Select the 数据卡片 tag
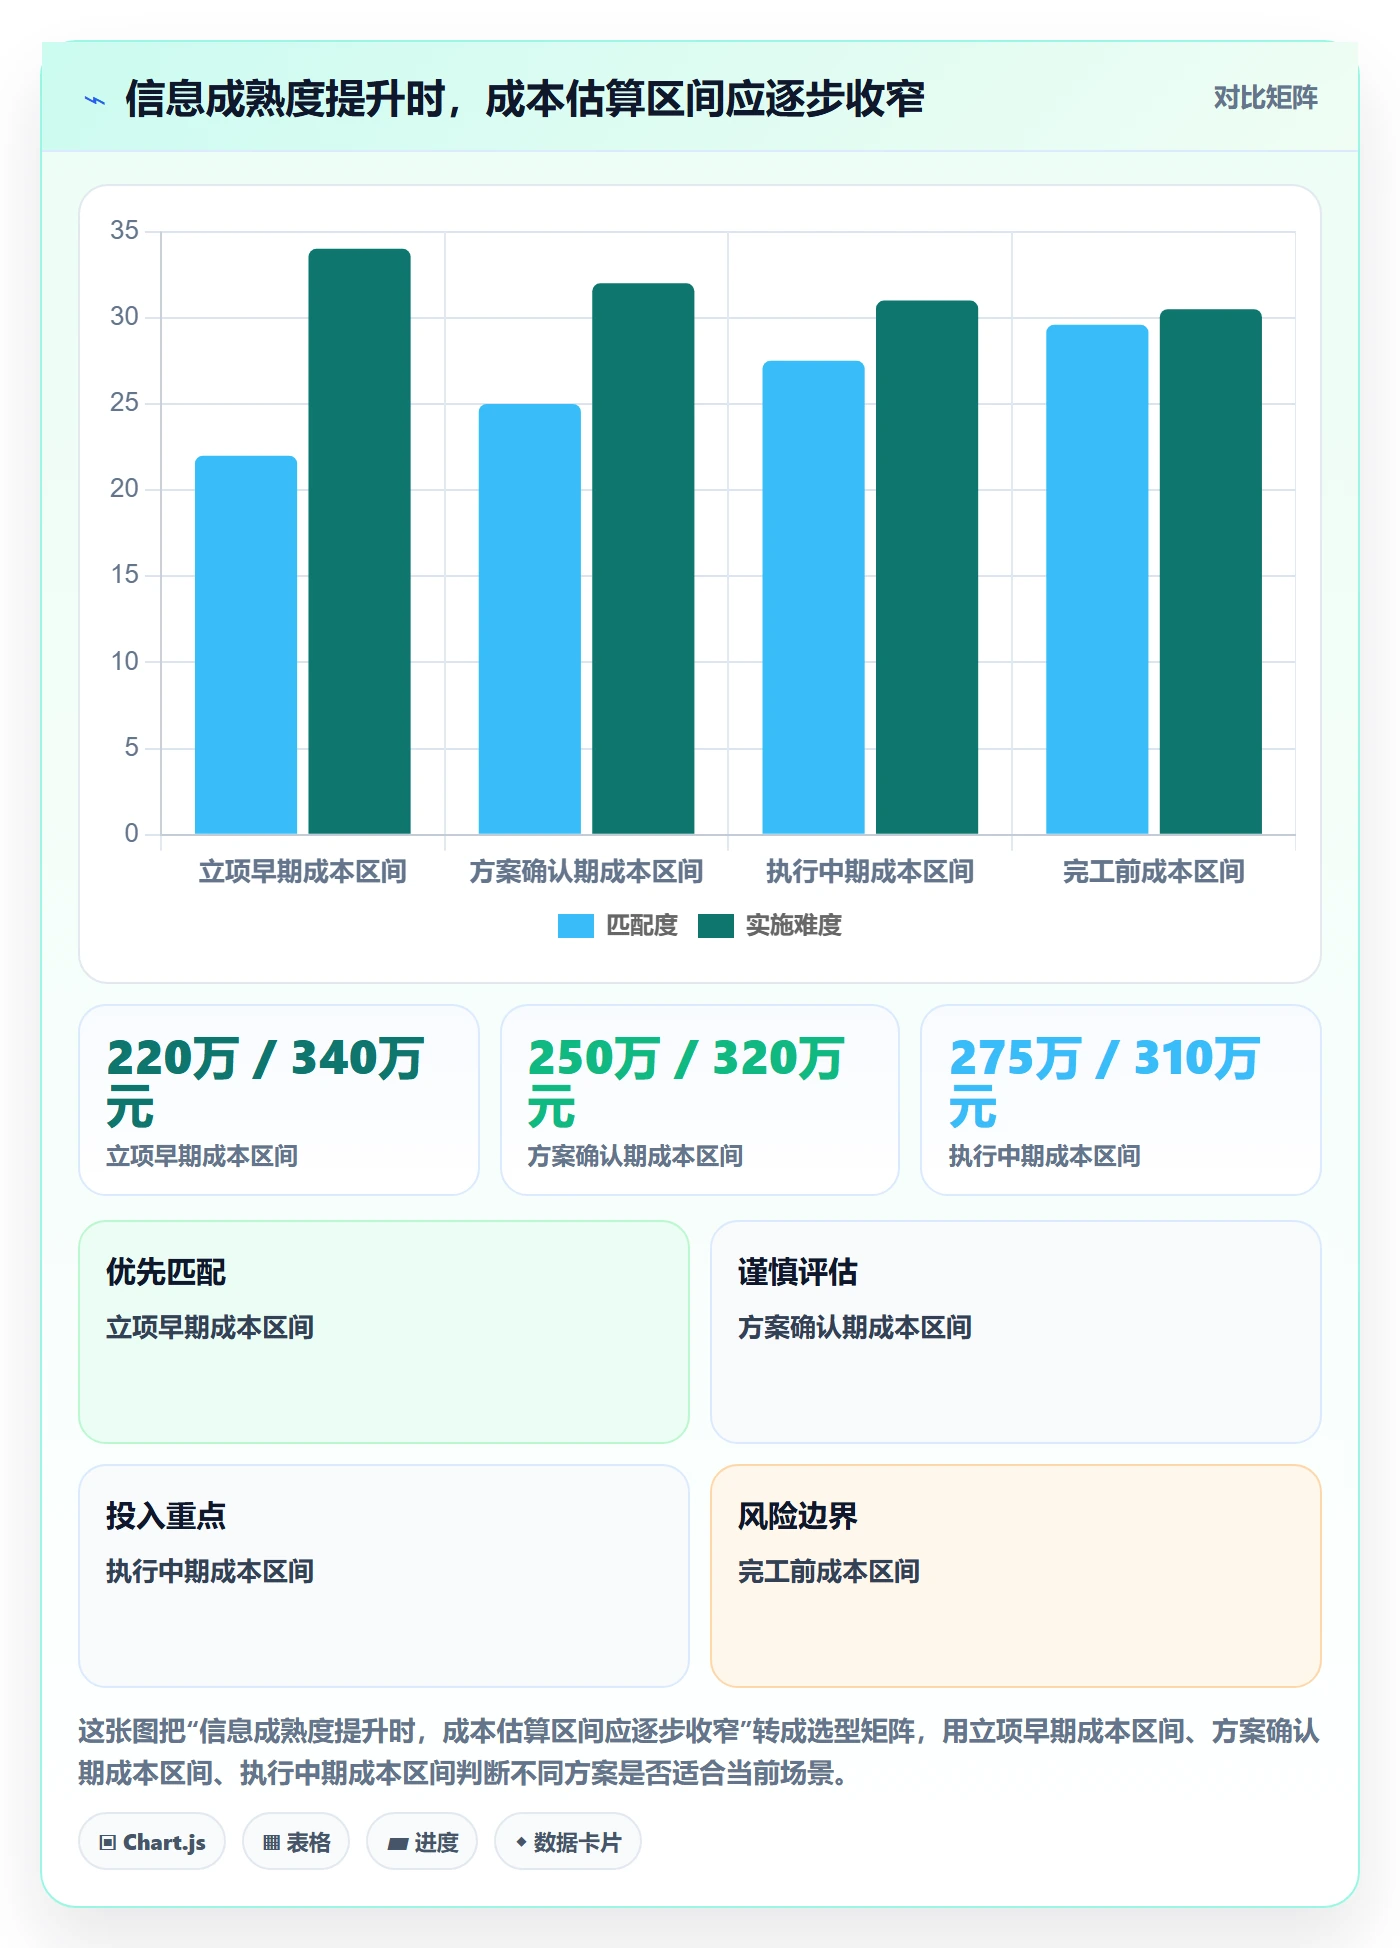This screenshot has width=1400, height=1948. (x=568, y=1842)
